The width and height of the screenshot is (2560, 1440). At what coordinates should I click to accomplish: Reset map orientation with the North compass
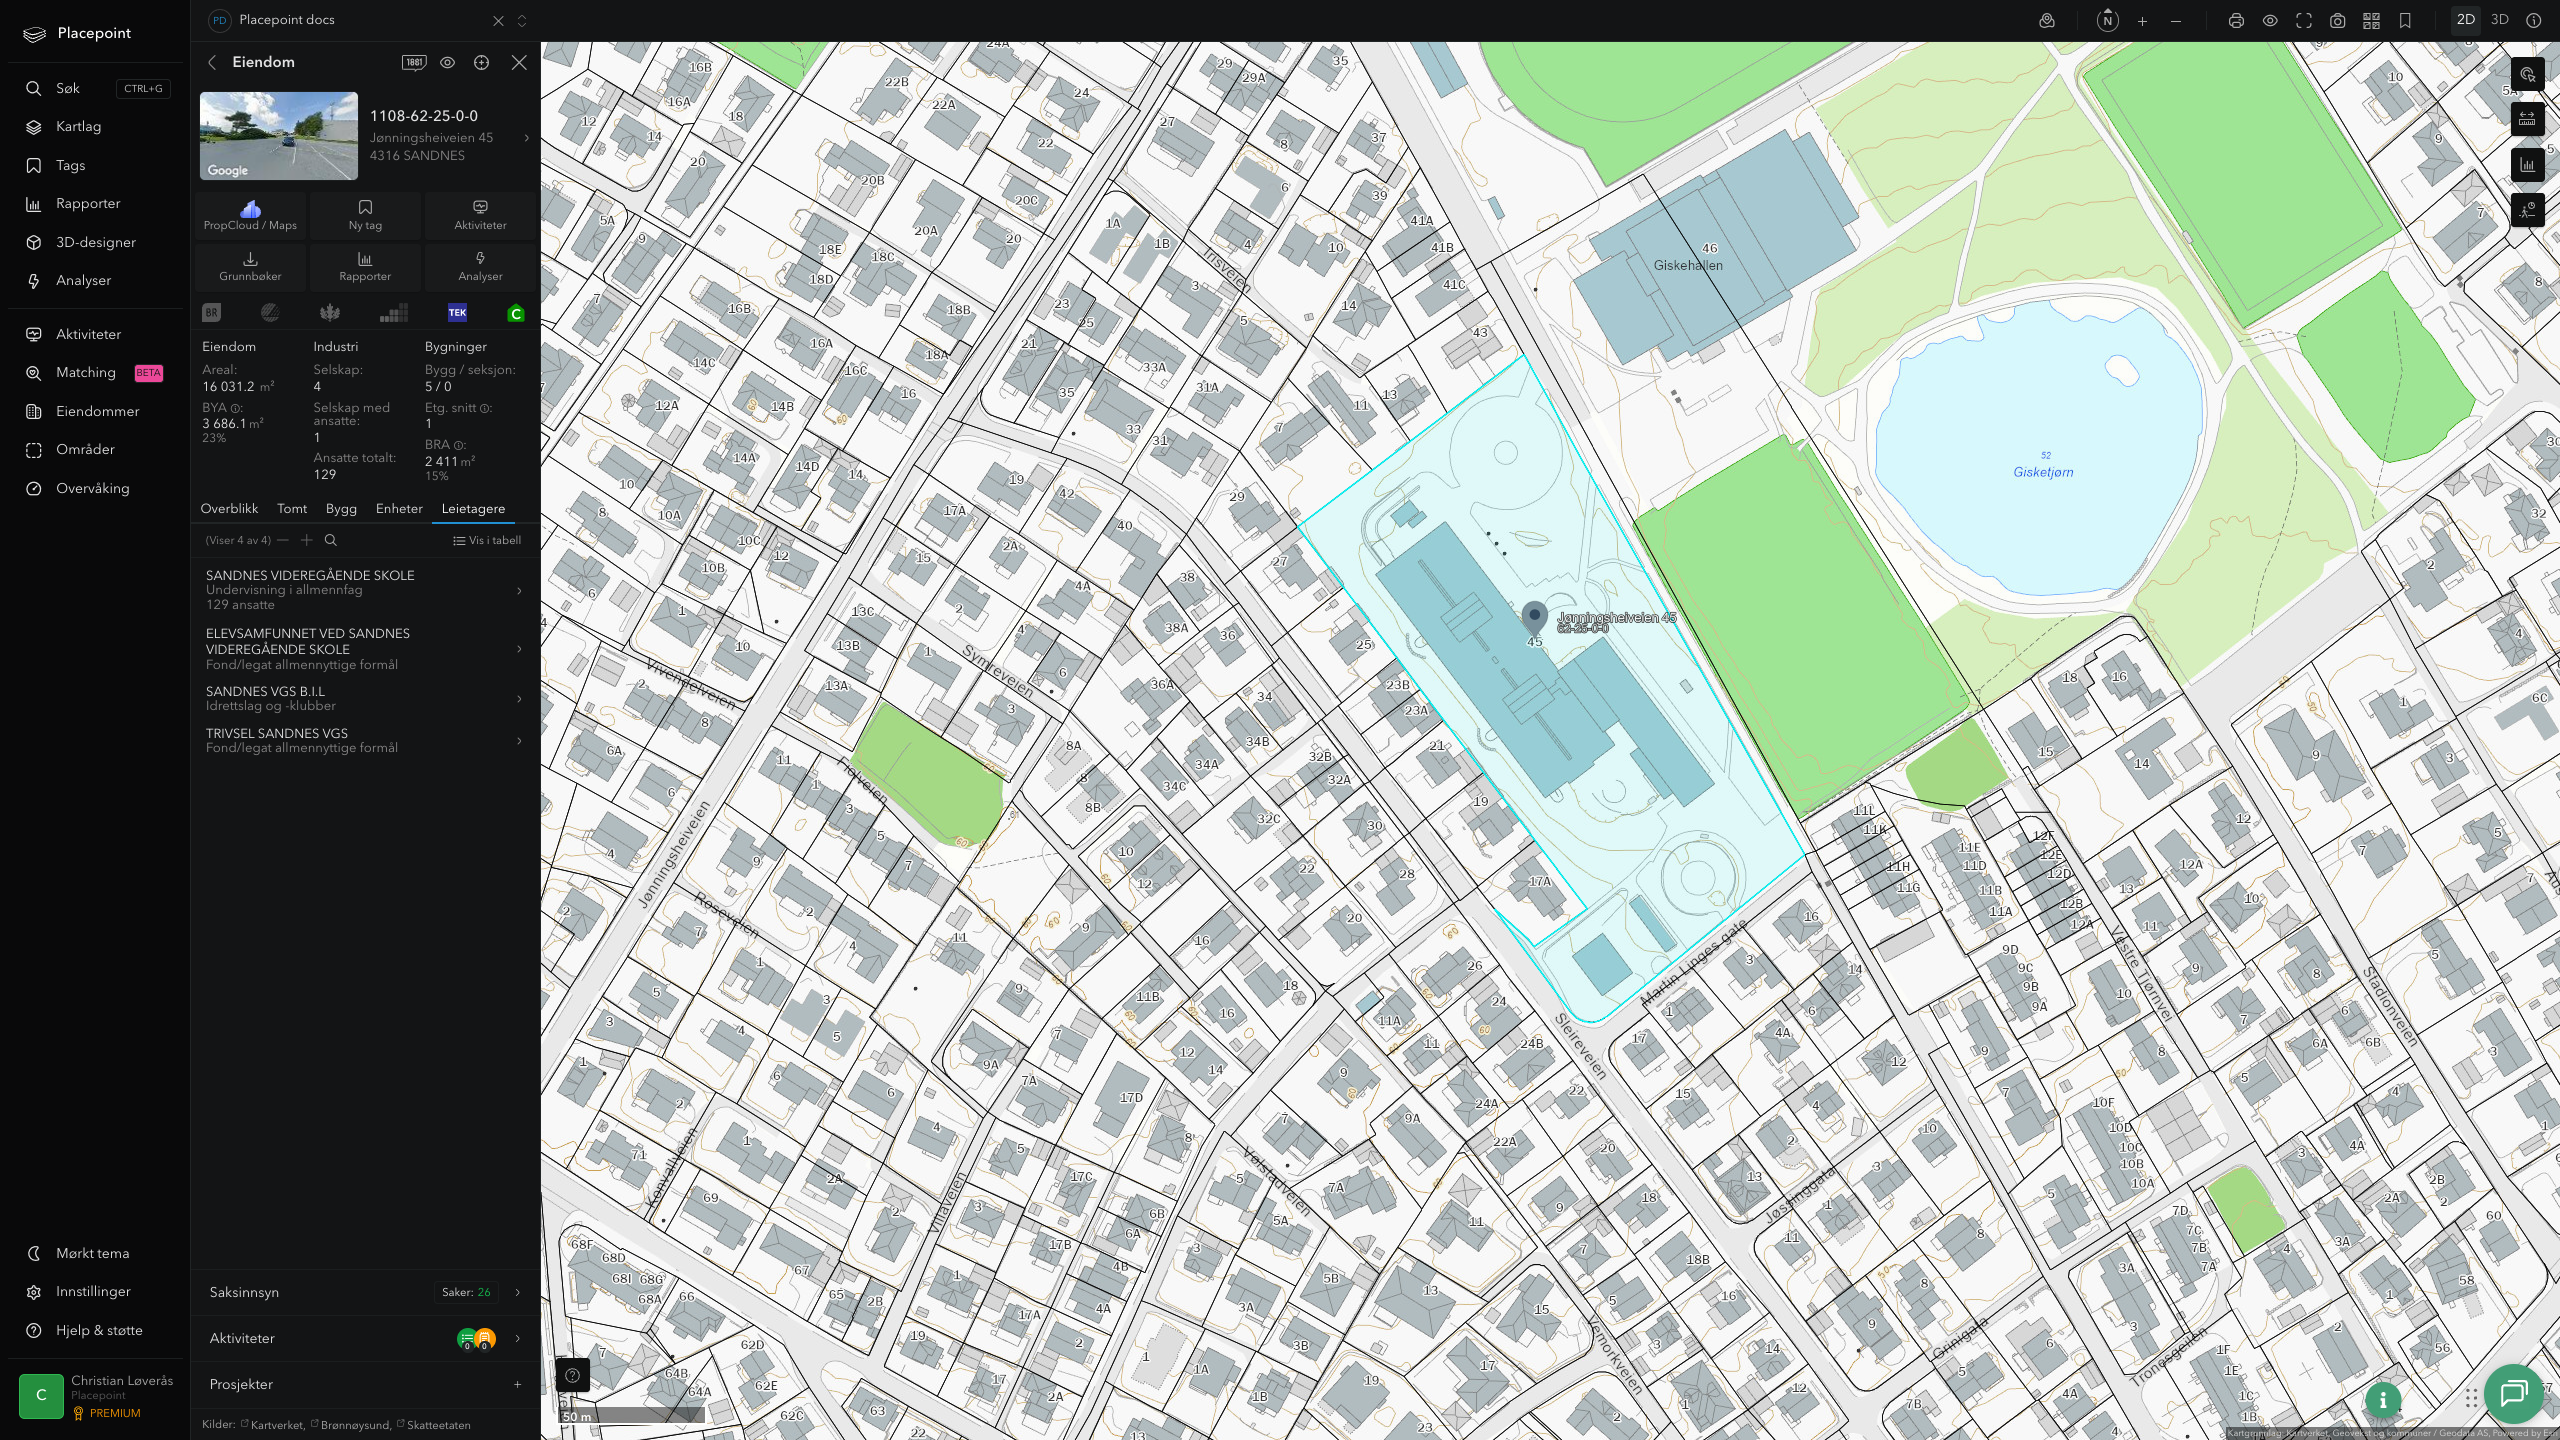coord(2107,20)
